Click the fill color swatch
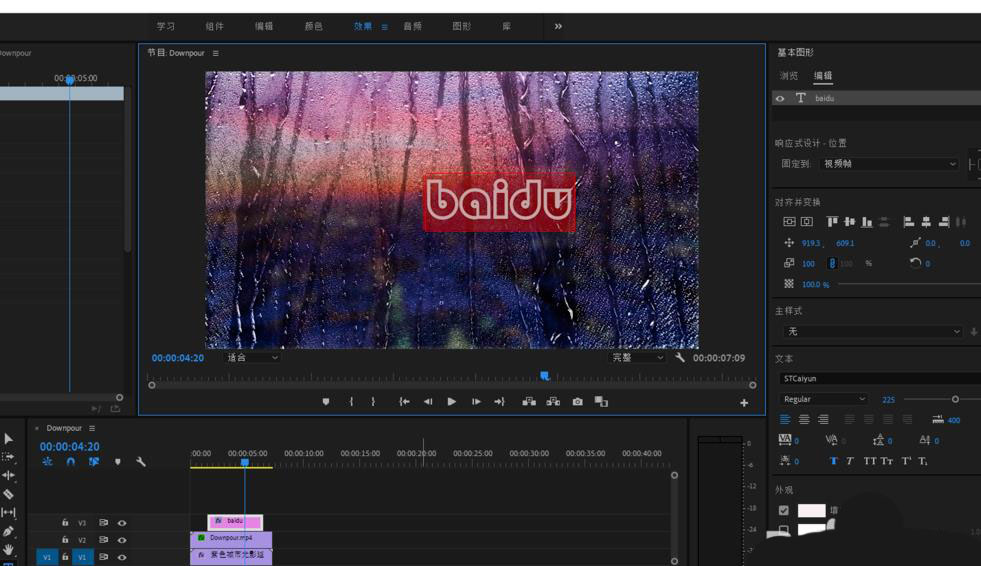This screenshot has height=566, width=981. 811,510
